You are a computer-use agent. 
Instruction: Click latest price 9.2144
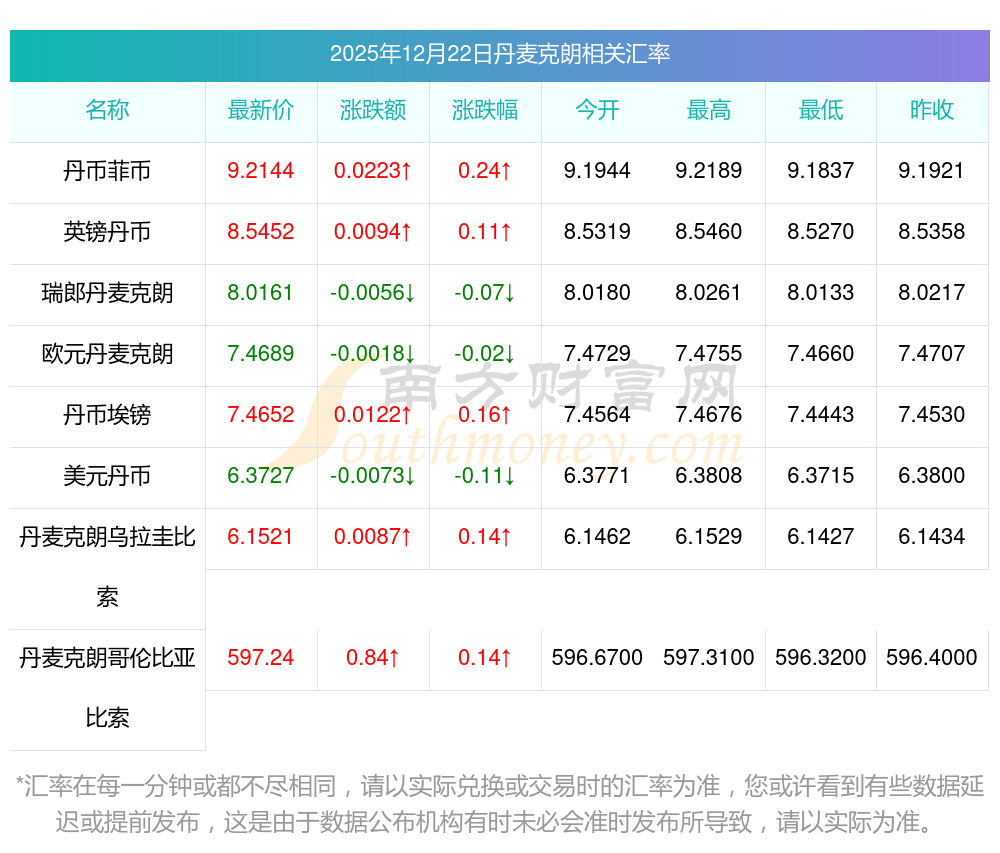coord(261,171)
